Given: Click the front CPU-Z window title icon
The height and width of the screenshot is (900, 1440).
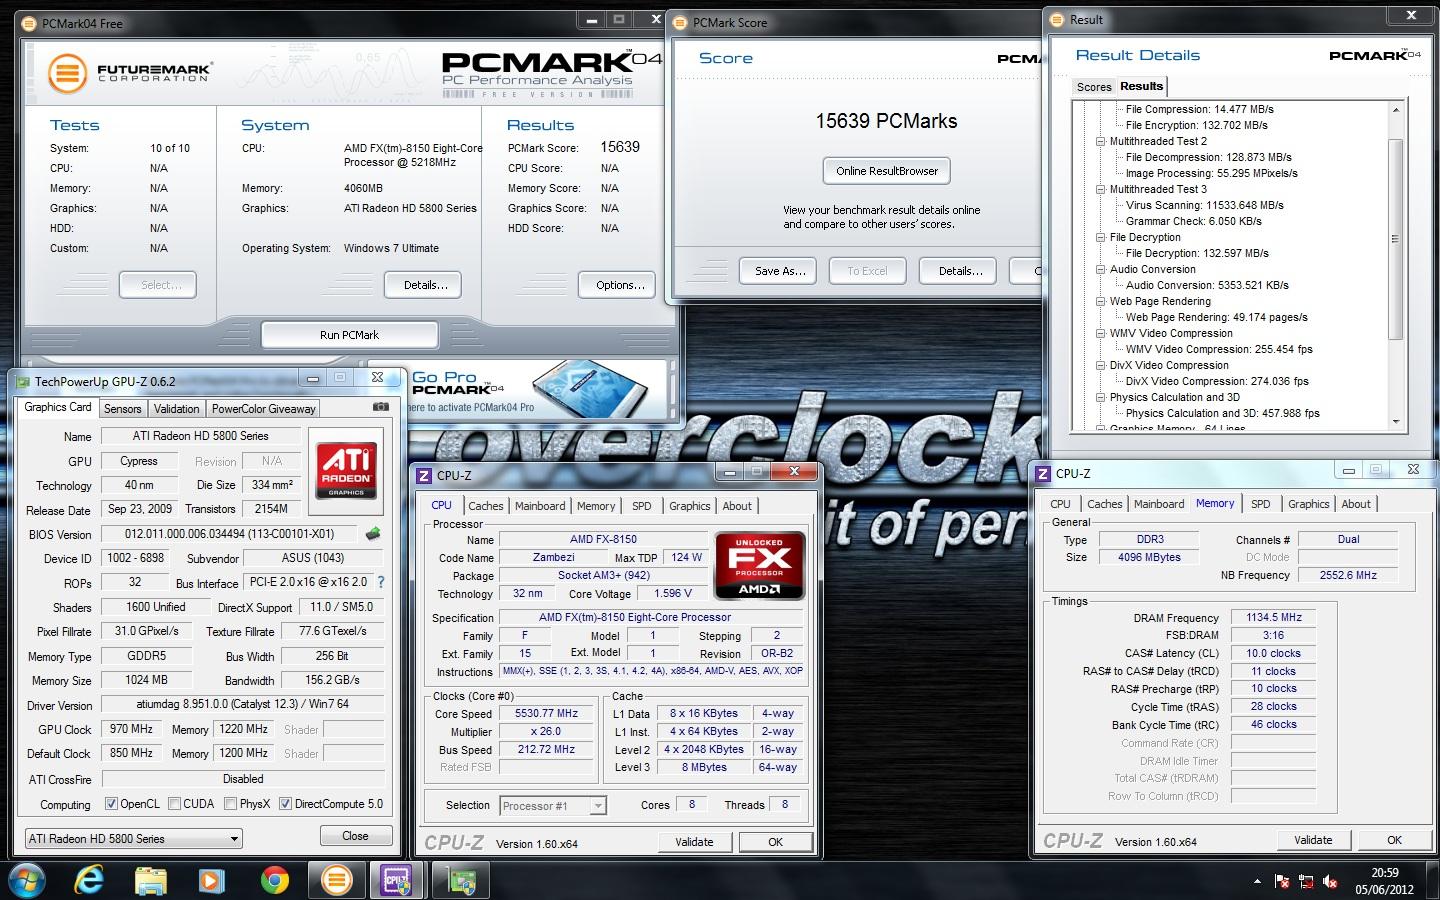Looking at the screenshot, I should tap(424, 475).
